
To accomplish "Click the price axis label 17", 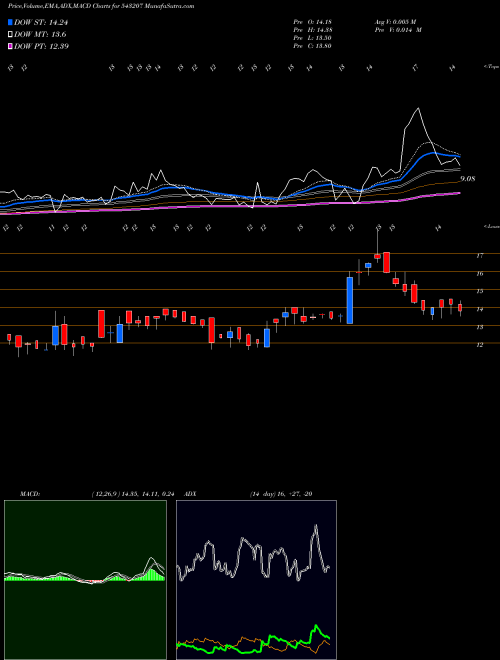I will [479, 255].
